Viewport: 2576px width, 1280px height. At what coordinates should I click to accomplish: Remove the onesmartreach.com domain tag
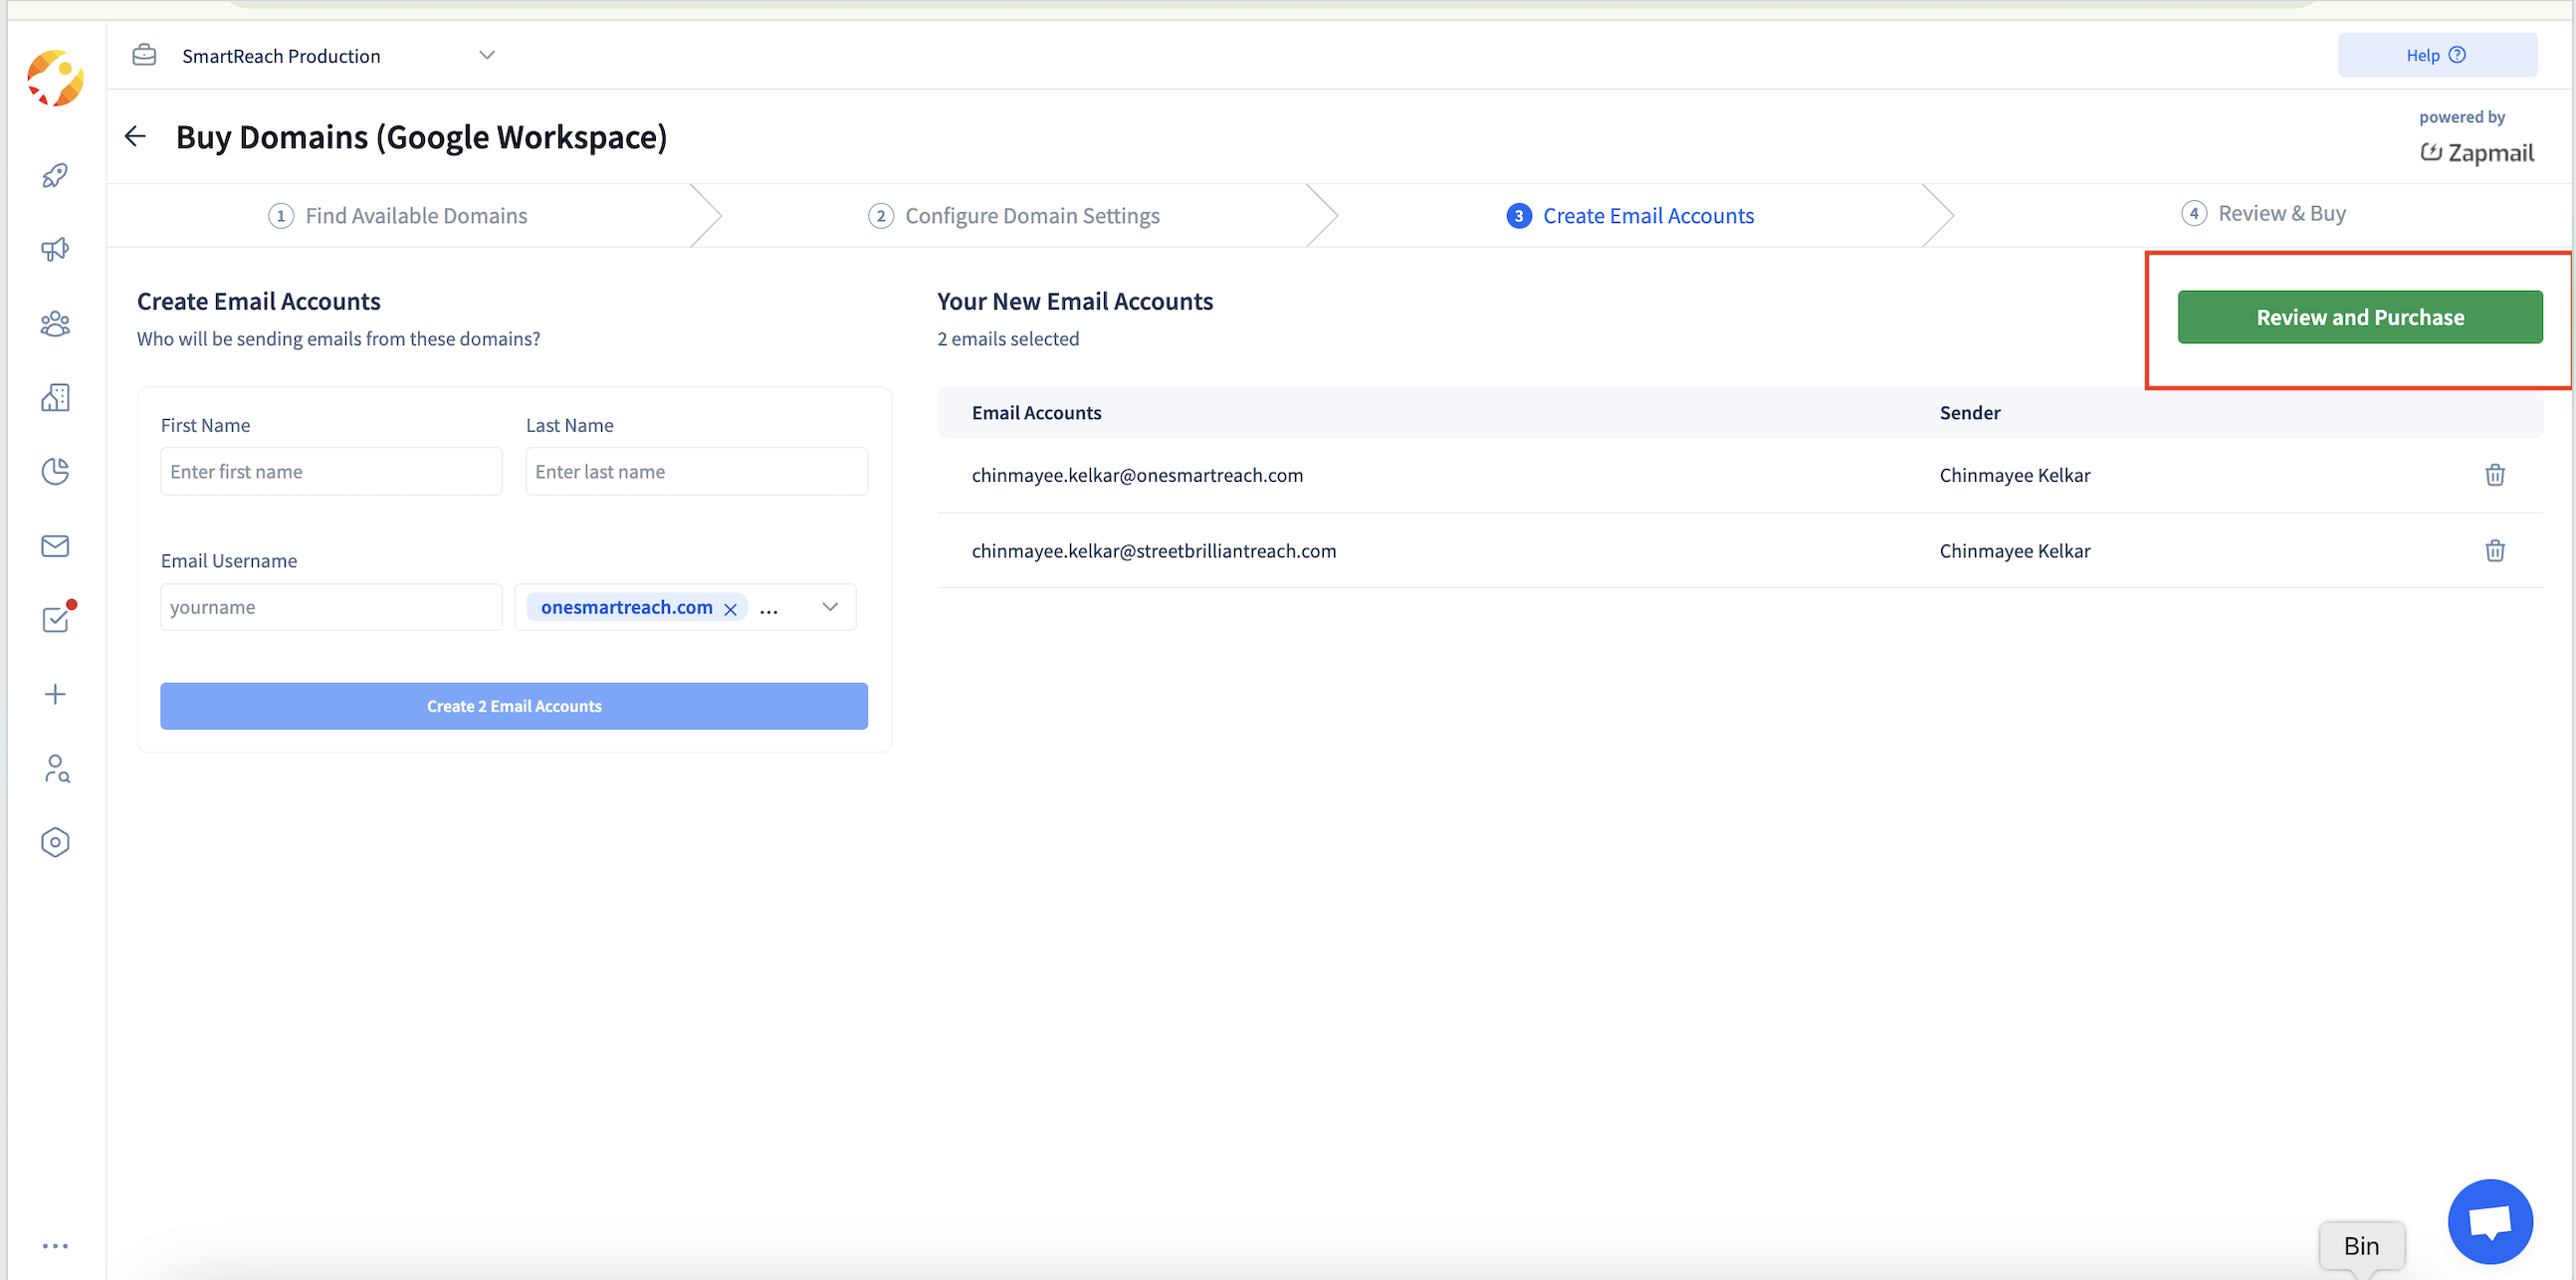click(x=731, y=609)
